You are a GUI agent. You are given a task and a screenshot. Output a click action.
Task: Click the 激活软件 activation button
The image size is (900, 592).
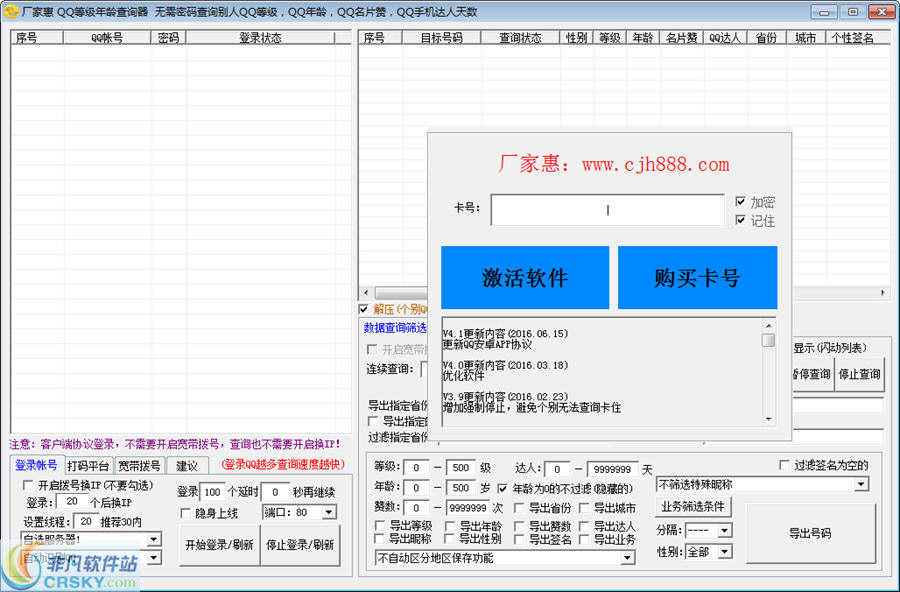[x=524, y=278]
